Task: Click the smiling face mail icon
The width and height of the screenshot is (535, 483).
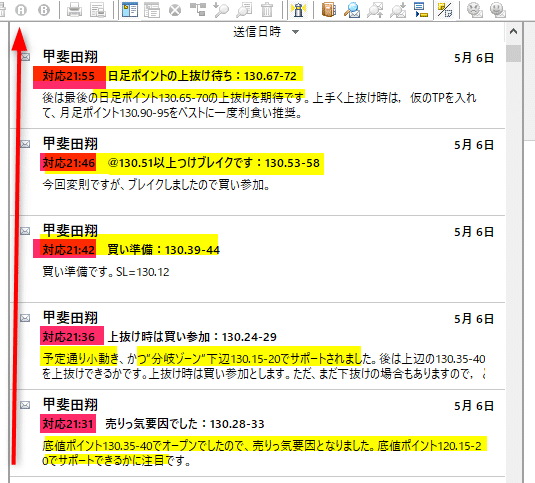Action: click(x=497, y=10)
